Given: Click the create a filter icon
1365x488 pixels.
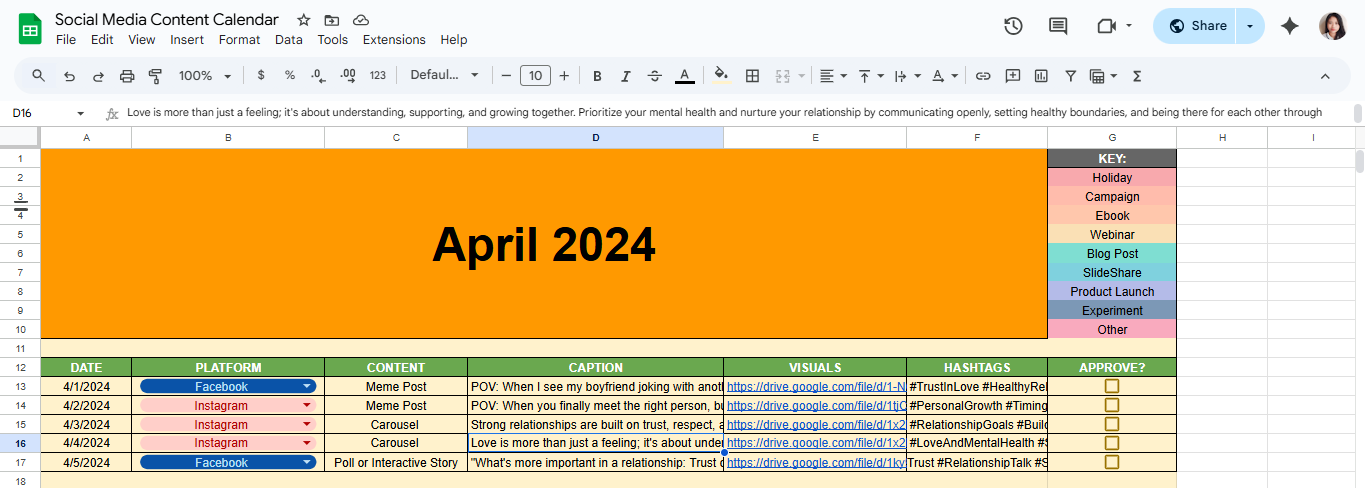Looking at the screenshot, I should (1070, 76).
